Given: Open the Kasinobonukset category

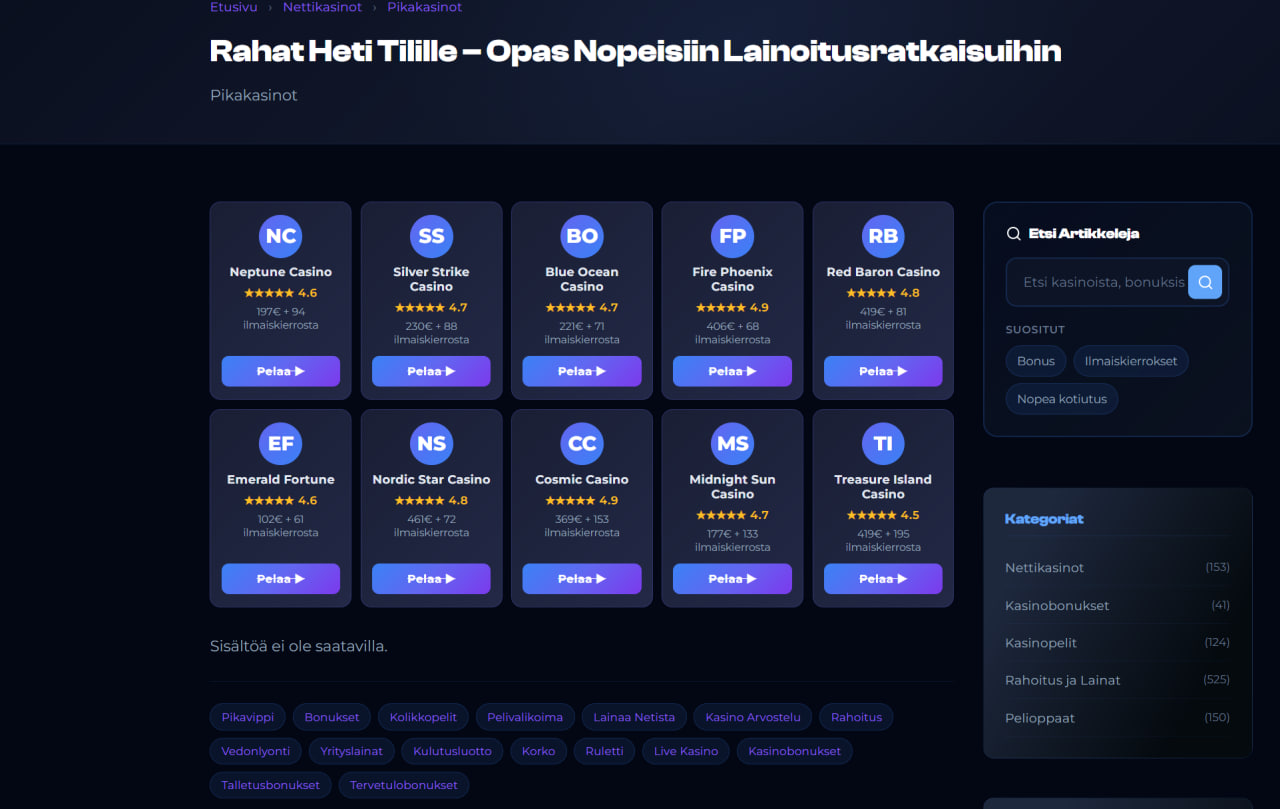Looking at the screenshot, I should [1057, 605].
